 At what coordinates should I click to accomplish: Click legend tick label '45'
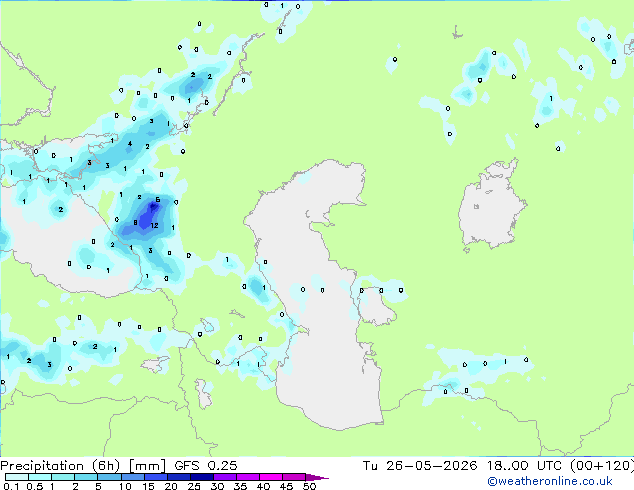(286, 486)
